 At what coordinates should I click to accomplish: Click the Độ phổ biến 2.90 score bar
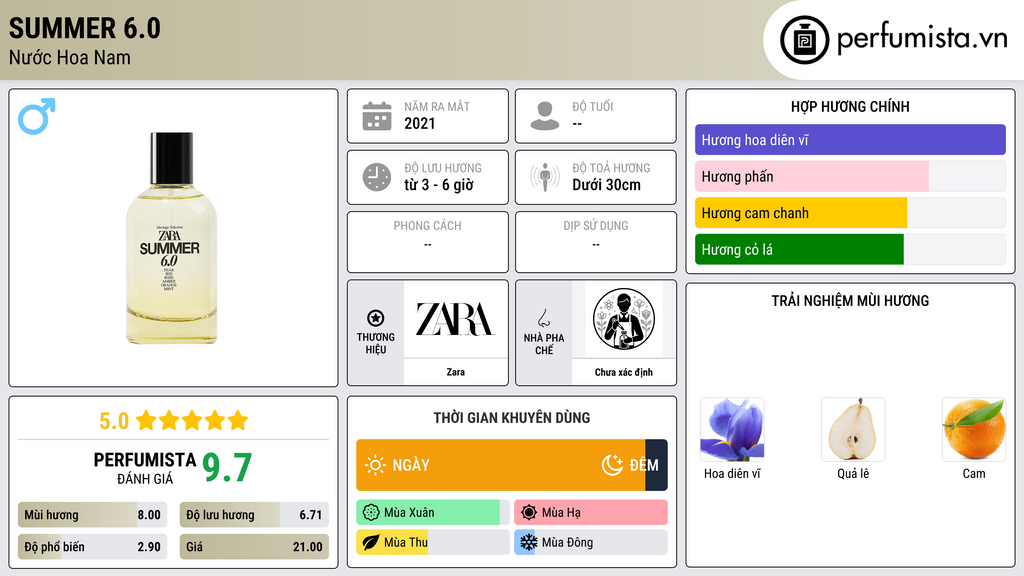92,547
